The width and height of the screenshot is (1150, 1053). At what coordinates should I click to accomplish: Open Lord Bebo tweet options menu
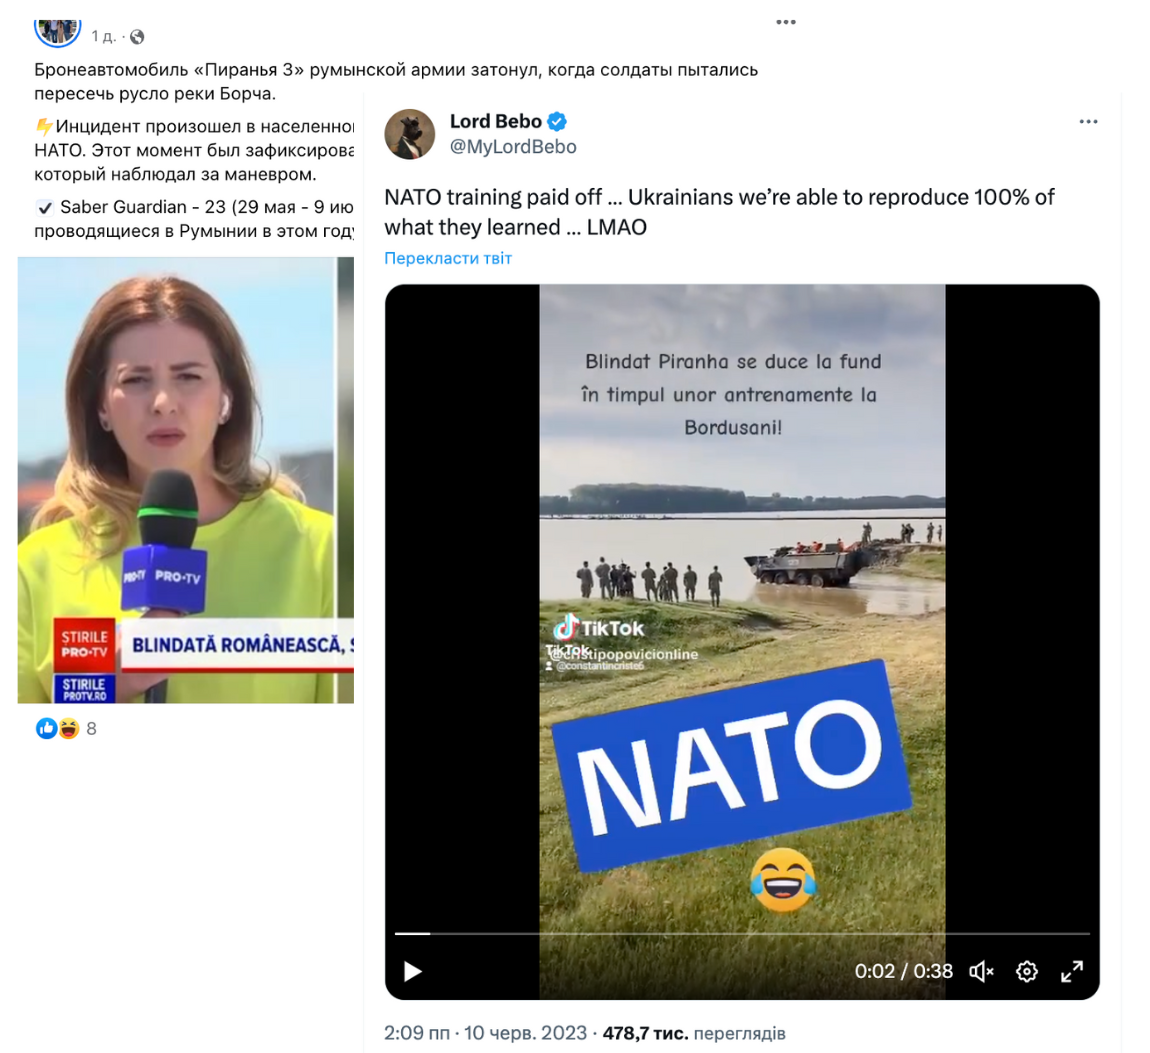[1088, 122]
